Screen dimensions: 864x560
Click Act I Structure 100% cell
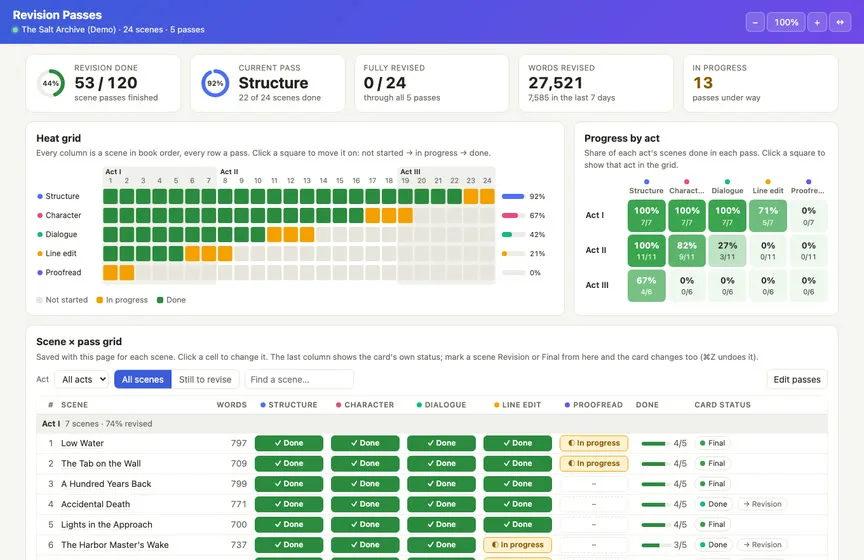pos(646,216)
